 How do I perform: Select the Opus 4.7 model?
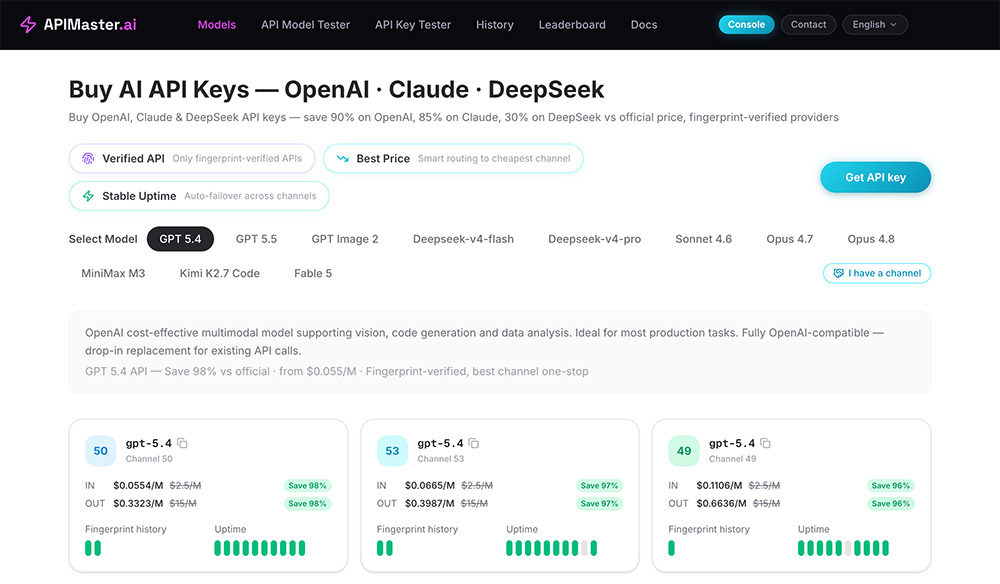(x=790, y=239)
